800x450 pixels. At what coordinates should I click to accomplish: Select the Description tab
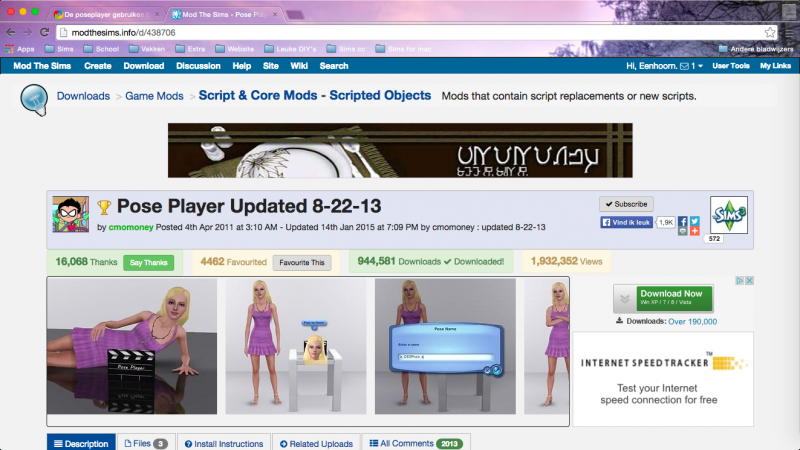tap(81, 443)
